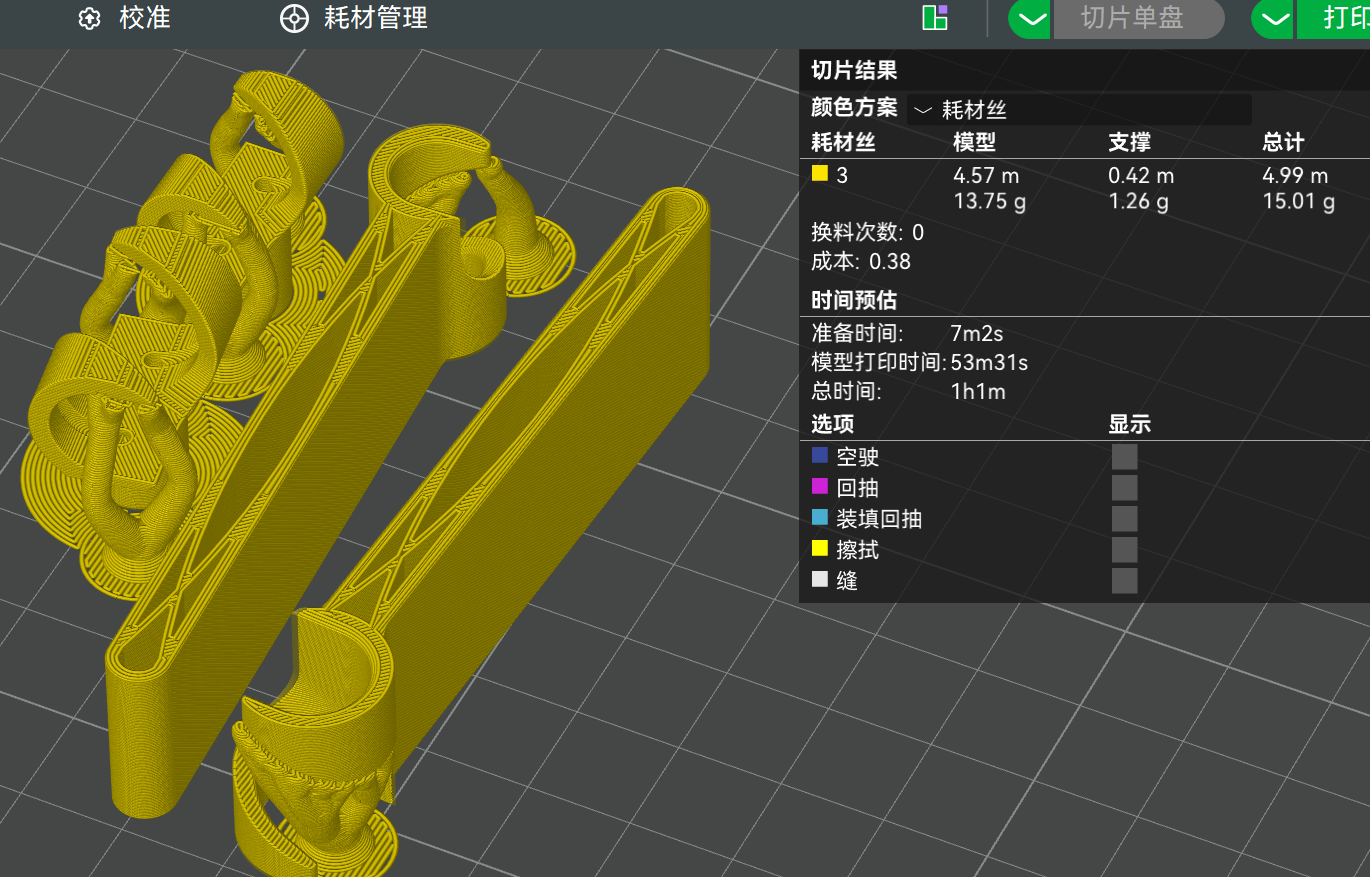Click the green plate layout icon
The height and width of the screenshot is (877, 1370).
point(935,17)
